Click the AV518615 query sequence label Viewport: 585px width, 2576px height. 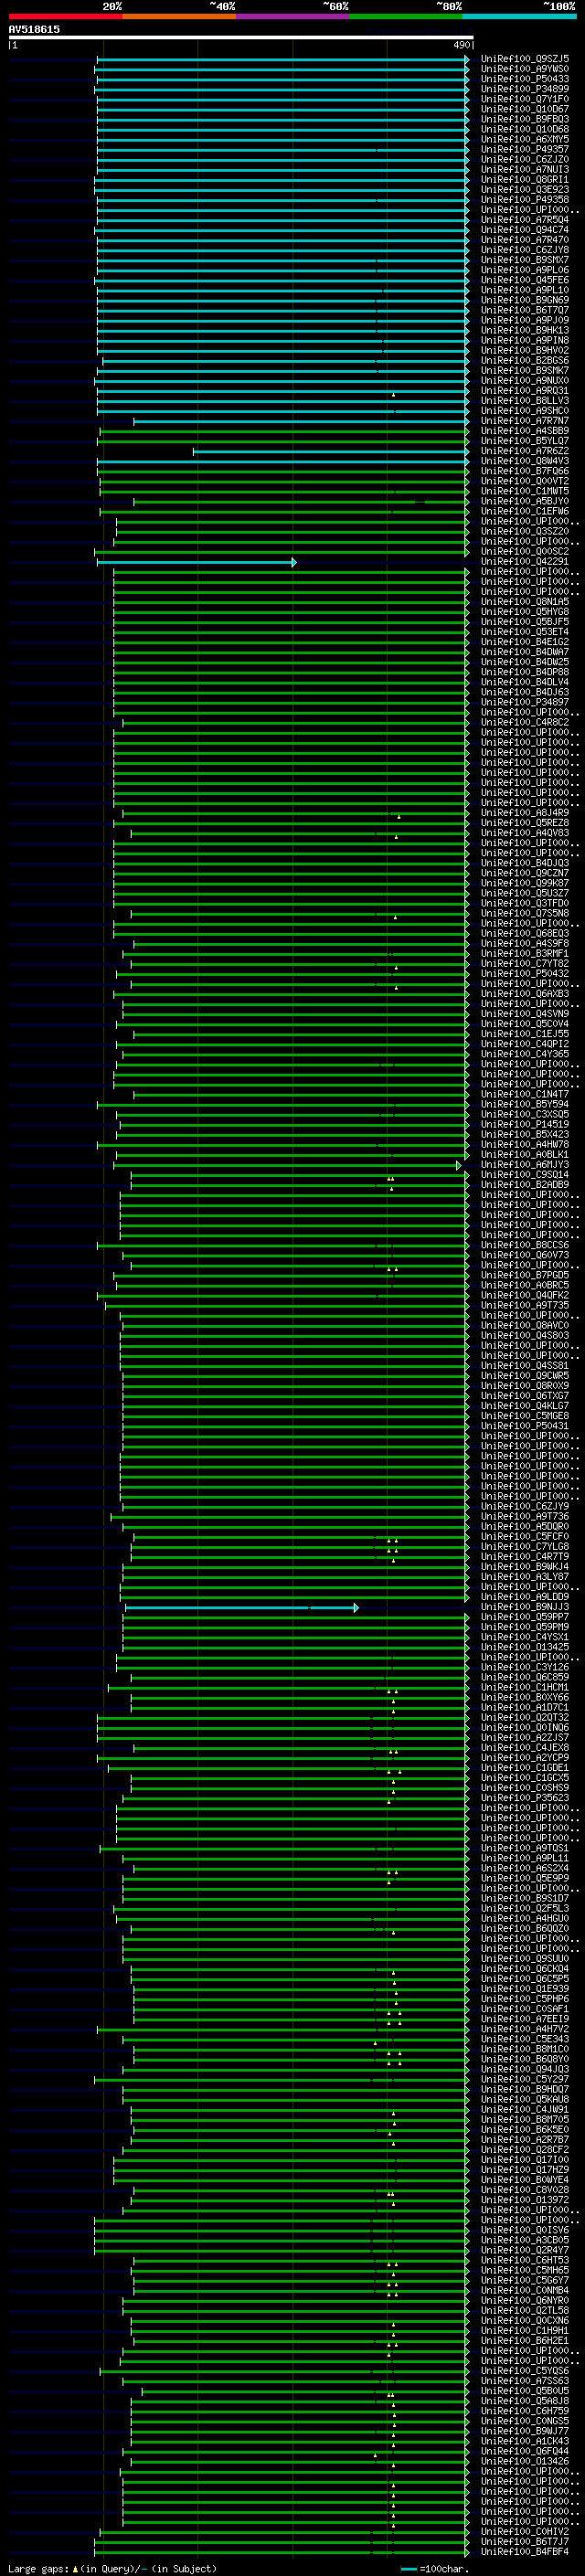tap(34, 30)
